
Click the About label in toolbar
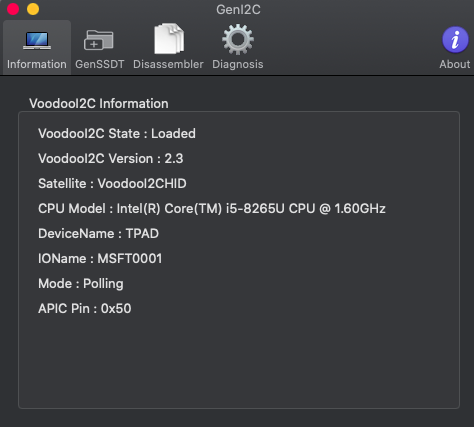point(455,64)
